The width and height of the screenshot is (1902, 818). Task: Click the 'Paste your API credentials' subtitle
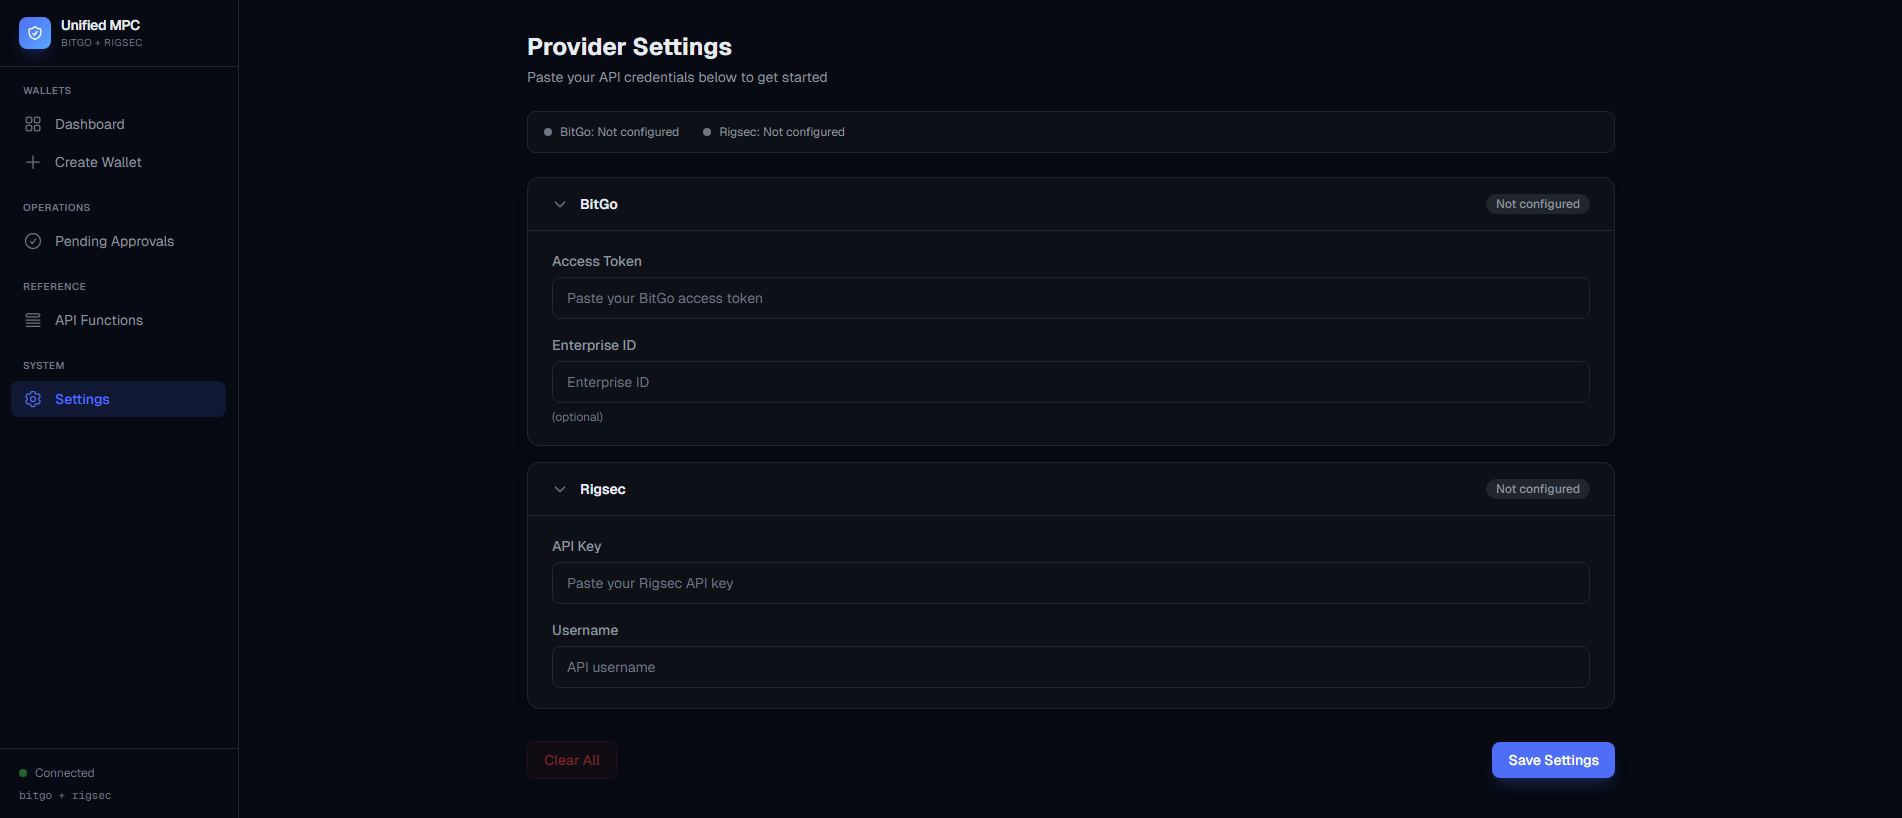coord(677,77)
